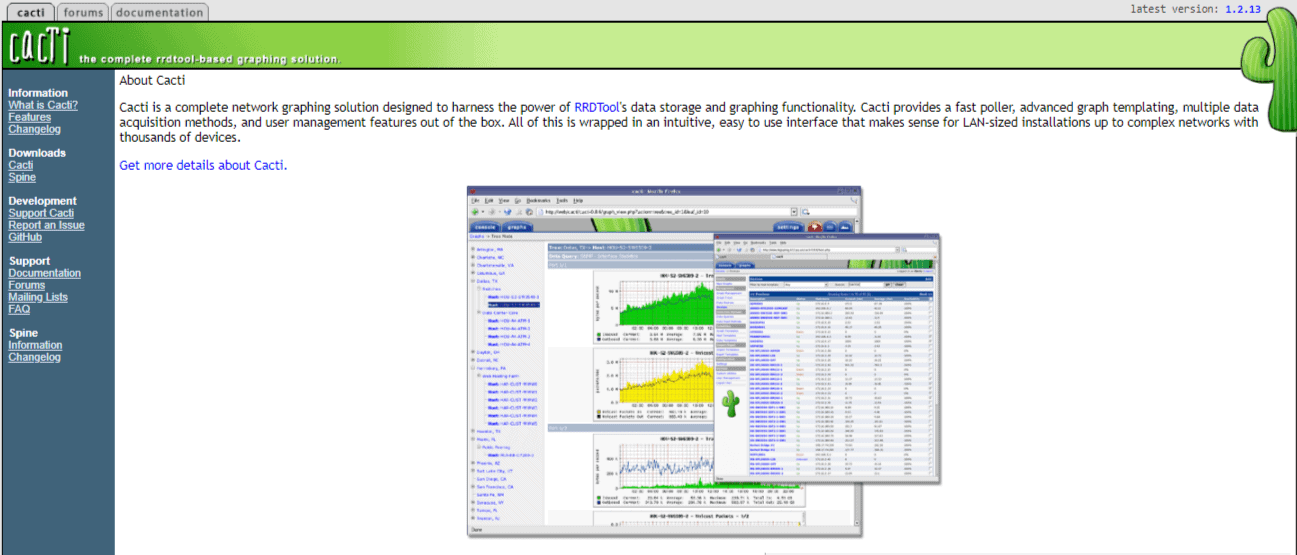Open the GitHub link
The image size is (1297, 555).
pyautogui.click(x=25, y=237)
